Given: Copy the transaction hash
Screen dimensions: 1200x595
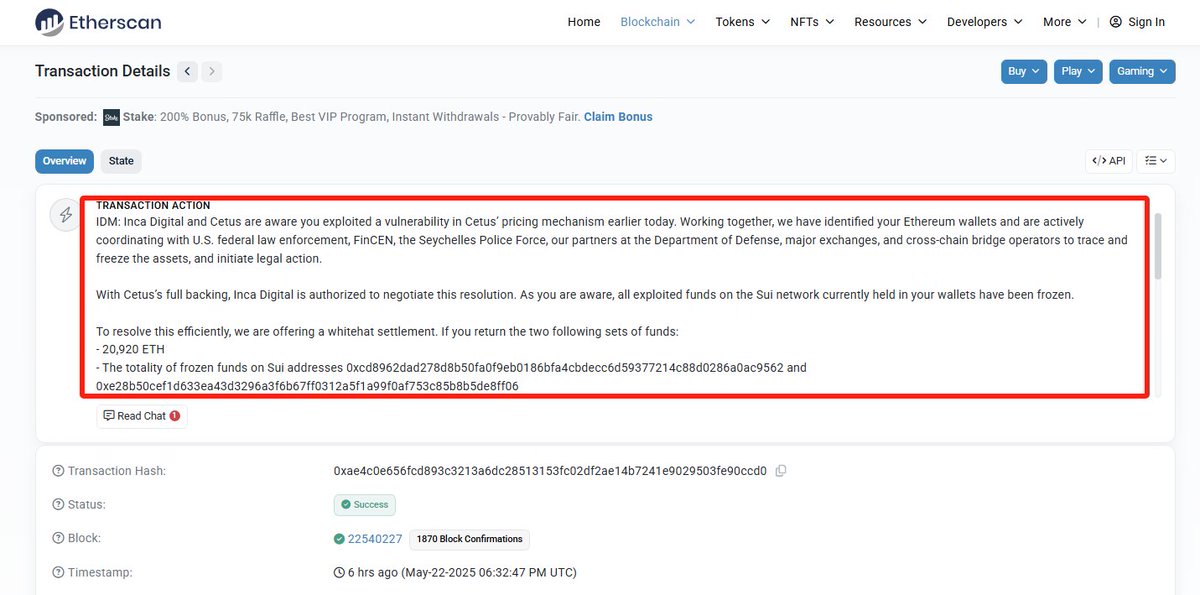Looking at the screenshot, I should pyautogui.click(x=781, y=471).
